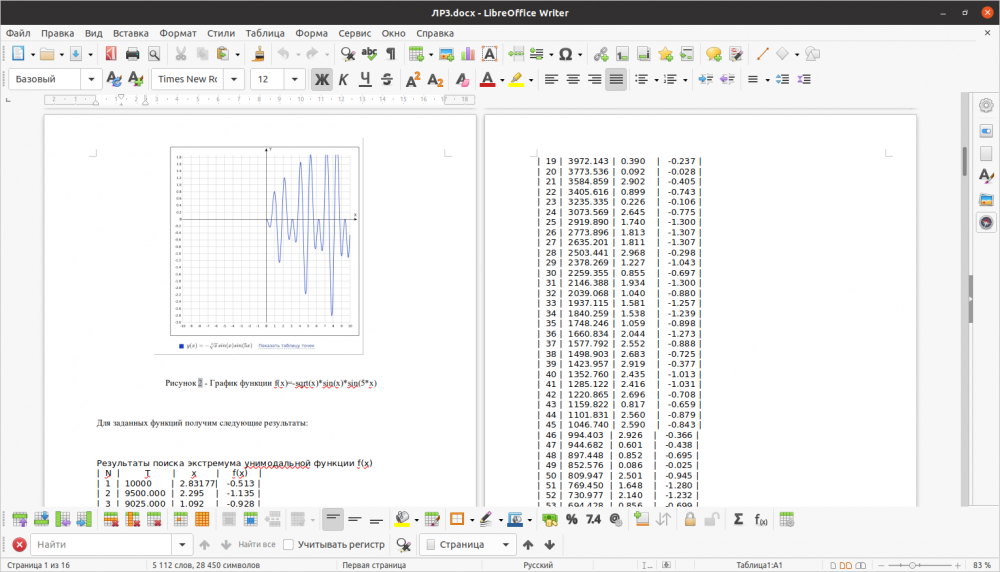The image size is (1000, 572).
Task: Expand Times New Roman font list
Action: (236, 79)
